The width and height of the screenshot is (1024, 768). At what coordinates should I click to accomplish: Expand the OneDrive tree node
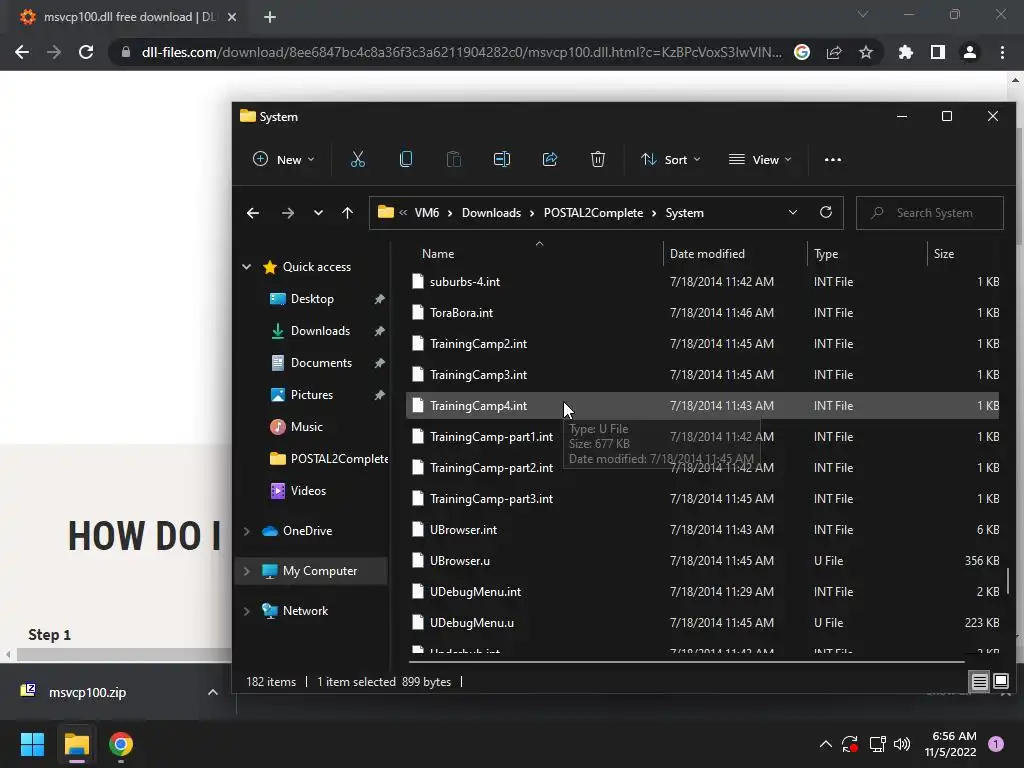(x=246, y=531)
